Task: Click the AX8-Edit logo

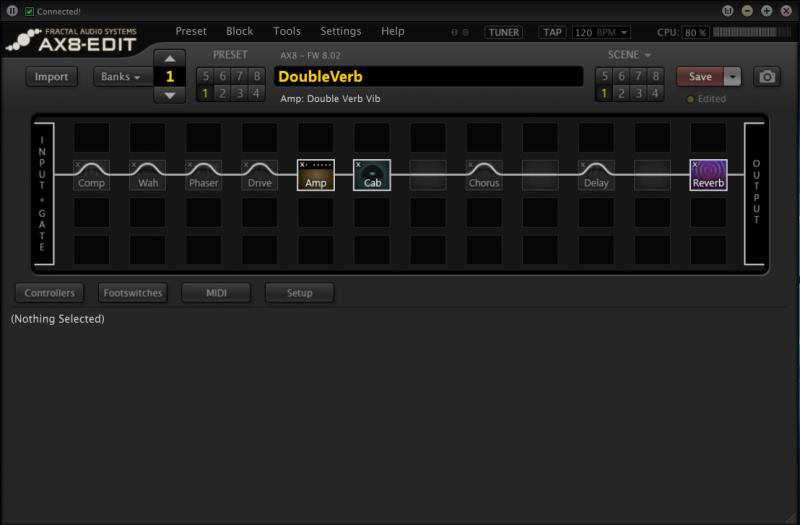Action: click(x=72, y=40)
